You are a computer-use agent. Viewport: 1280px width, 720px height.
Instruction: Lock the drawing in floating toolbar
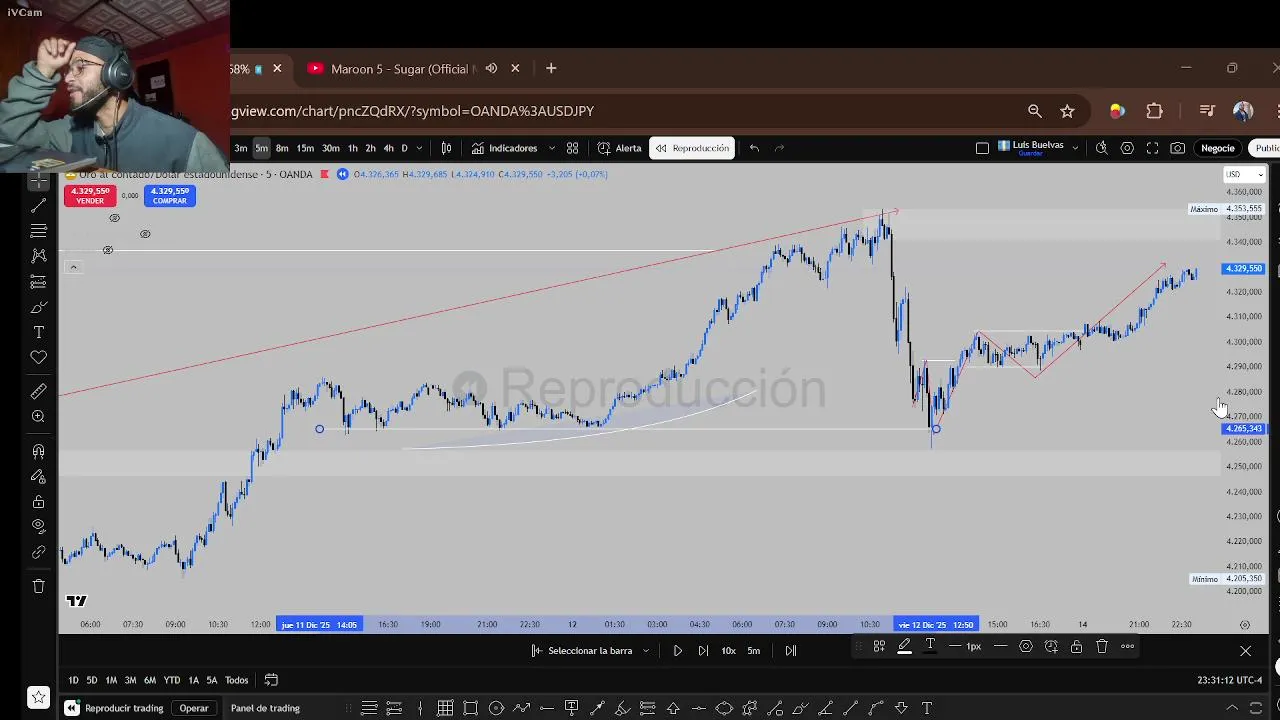pyautogui.click(x=1076, y=646)
